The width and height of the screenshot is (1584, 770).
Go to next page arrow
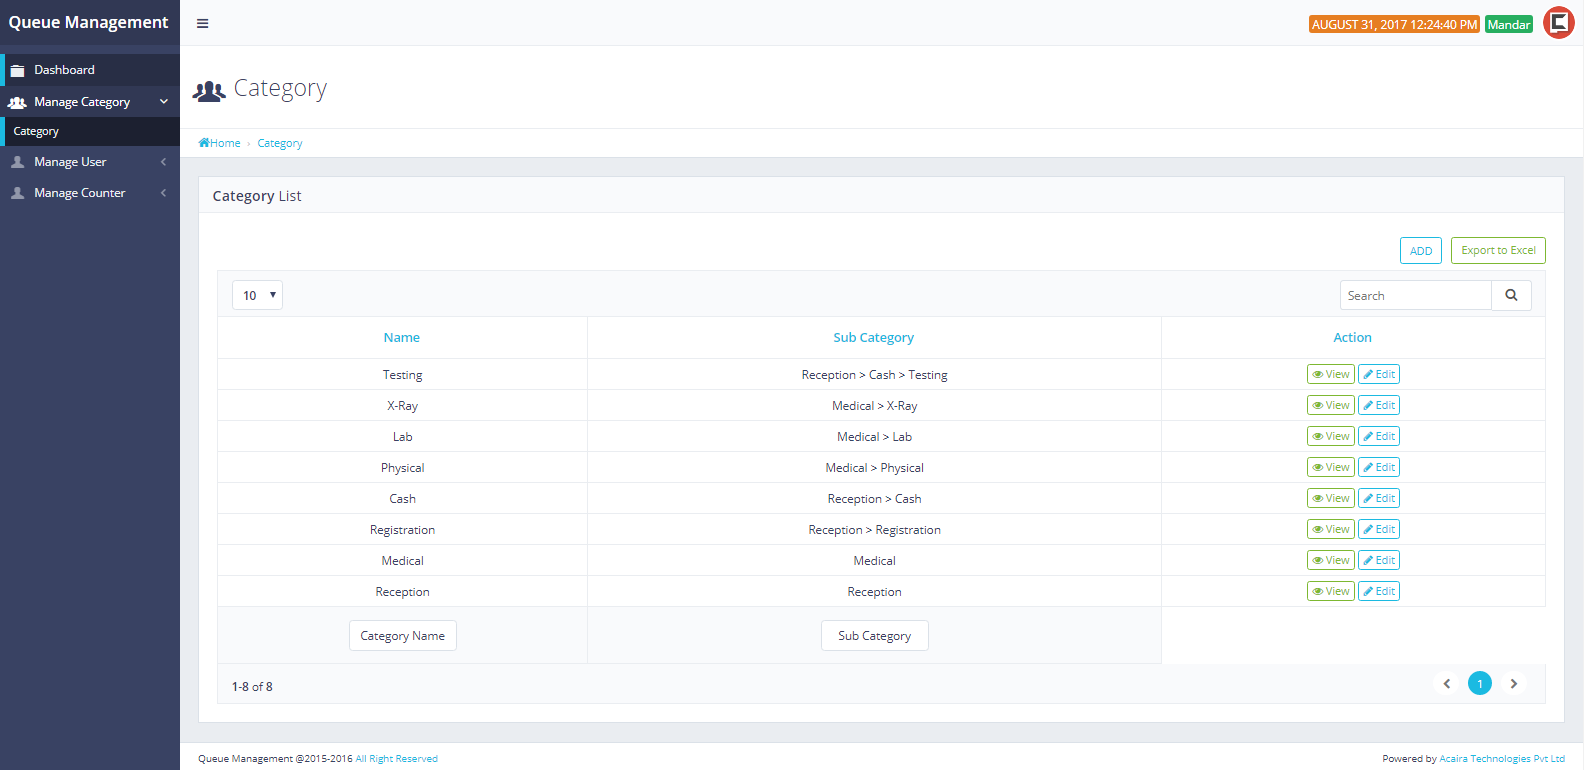(1513, 683)
